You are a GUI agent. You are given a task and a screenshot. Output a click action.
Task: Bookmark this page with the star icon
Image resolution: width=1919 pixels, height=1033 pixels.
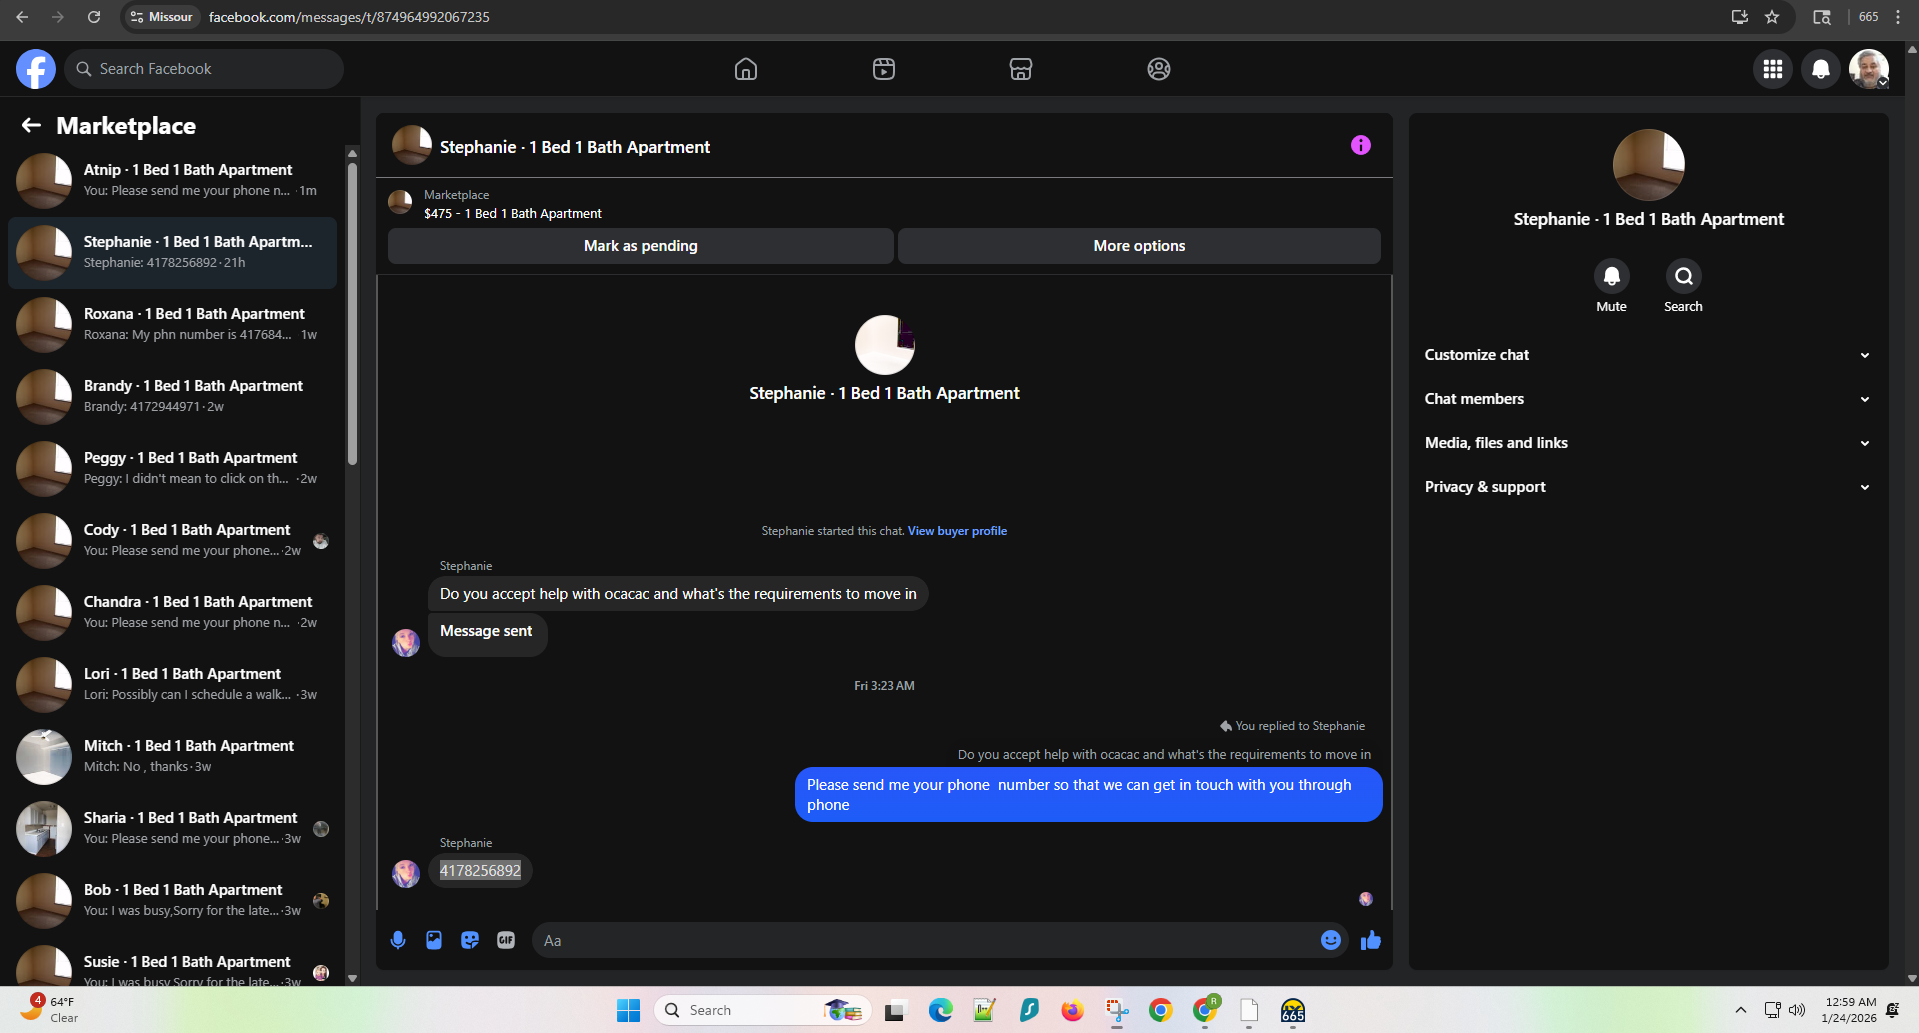1772,17
